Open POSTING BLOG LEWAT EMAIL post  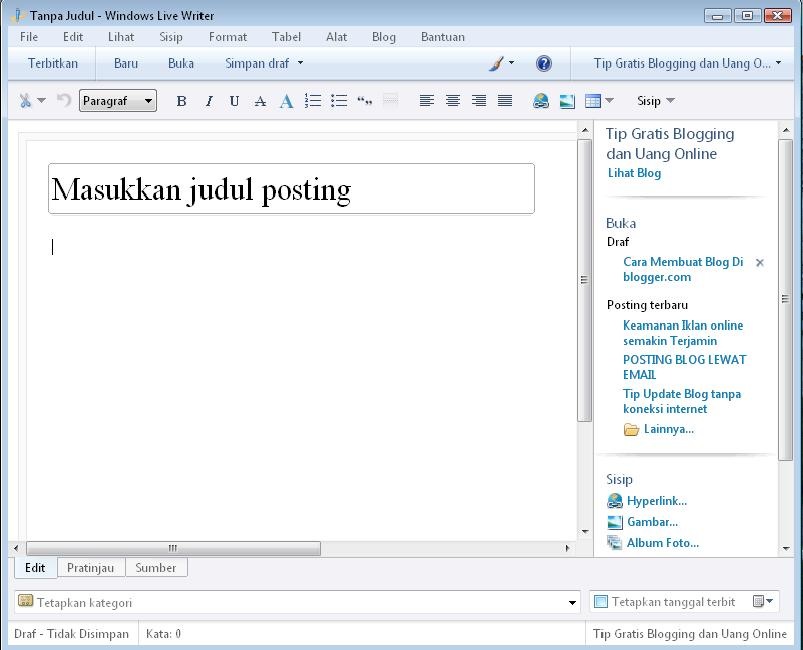click(x=685, y=367)
